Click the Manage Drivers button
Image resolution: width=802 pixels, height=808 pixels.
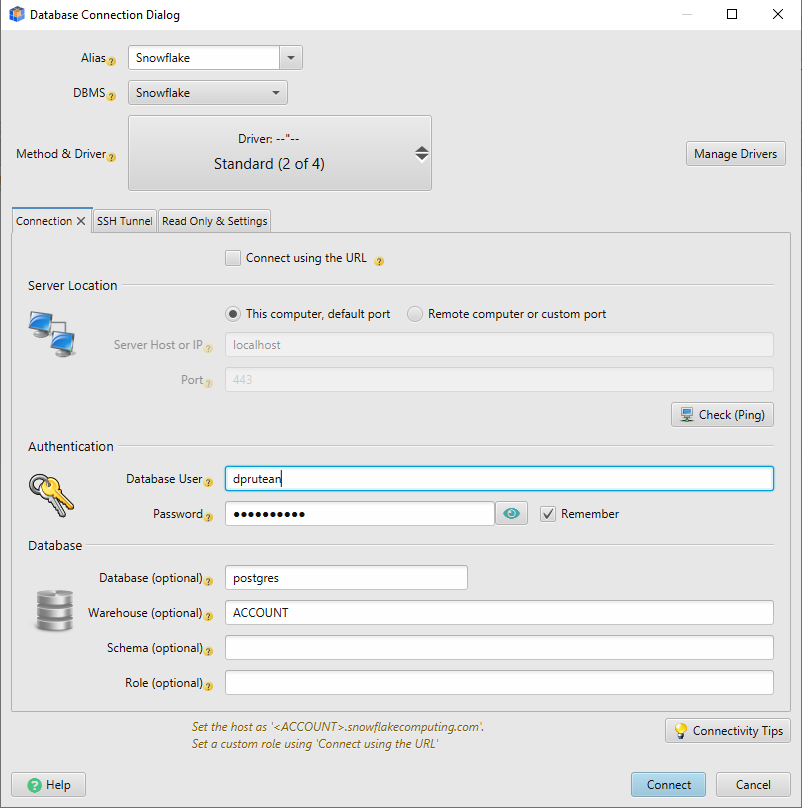[736, 154]
